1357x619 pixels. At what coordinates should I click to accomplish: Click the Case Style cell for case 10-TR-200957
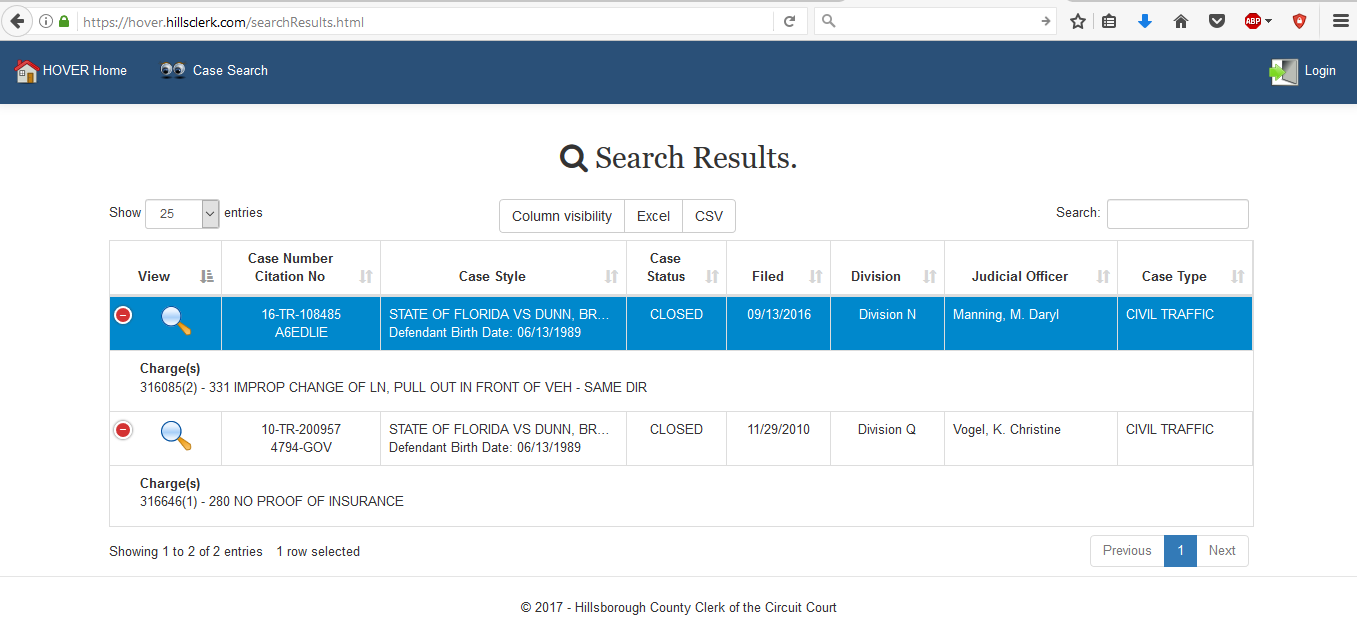coord(503,438)
